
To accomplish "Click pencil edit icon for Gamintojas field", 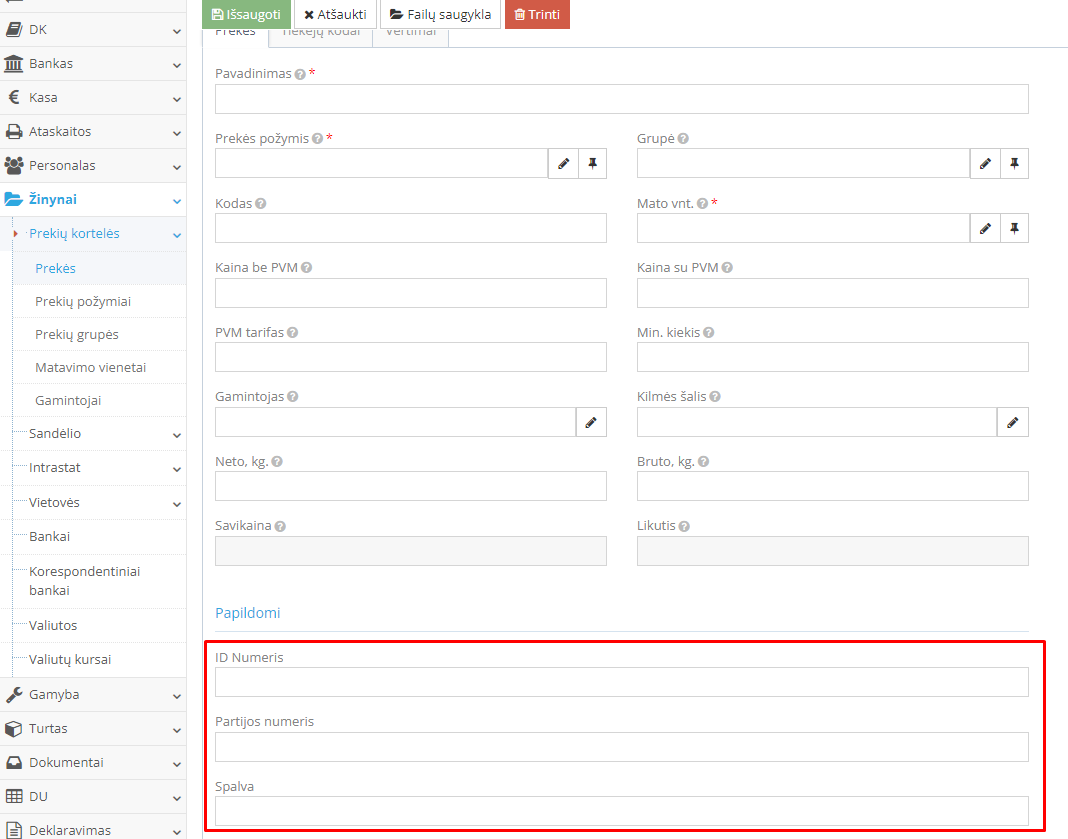I will coord(591,422).
